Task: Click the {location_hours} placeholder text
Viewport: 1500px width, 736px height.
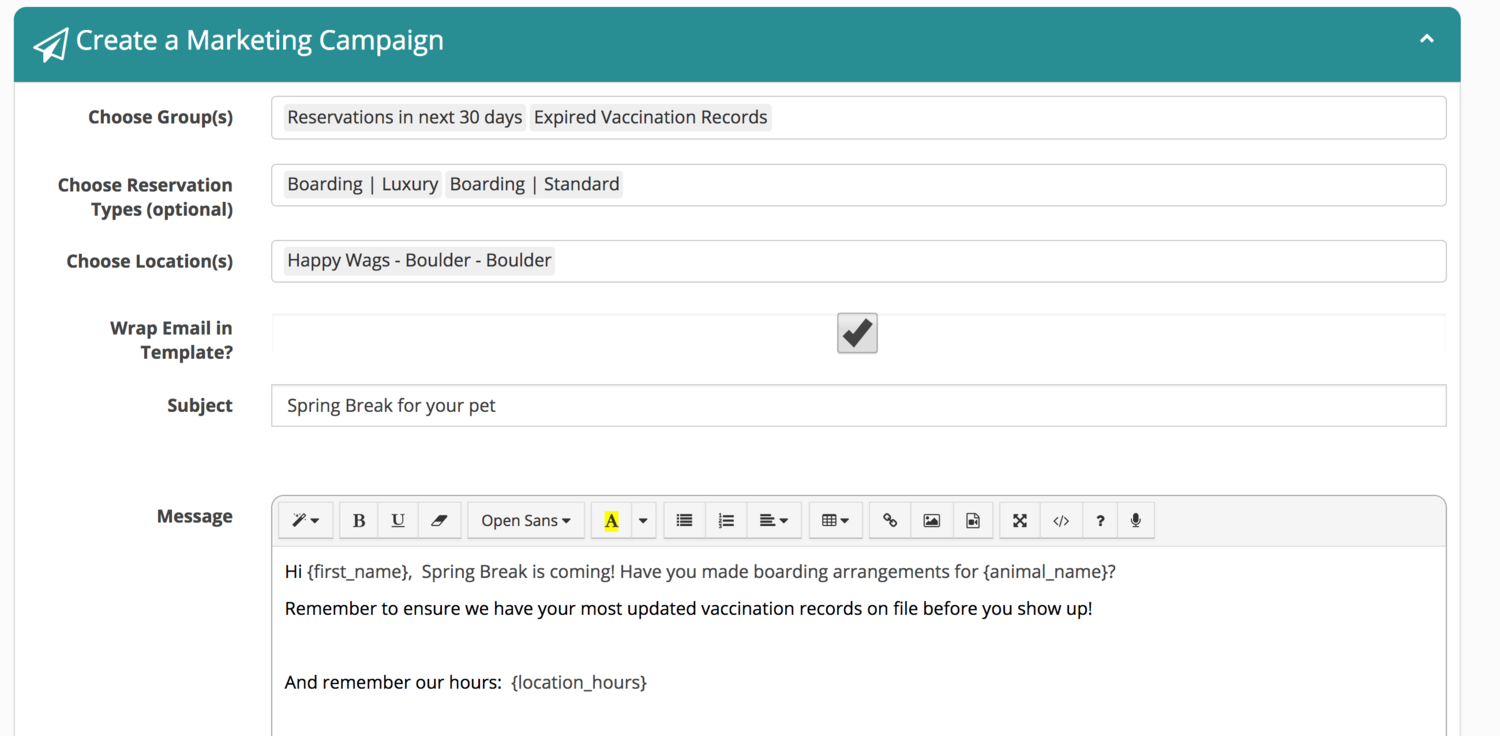Action: (579, 682)
